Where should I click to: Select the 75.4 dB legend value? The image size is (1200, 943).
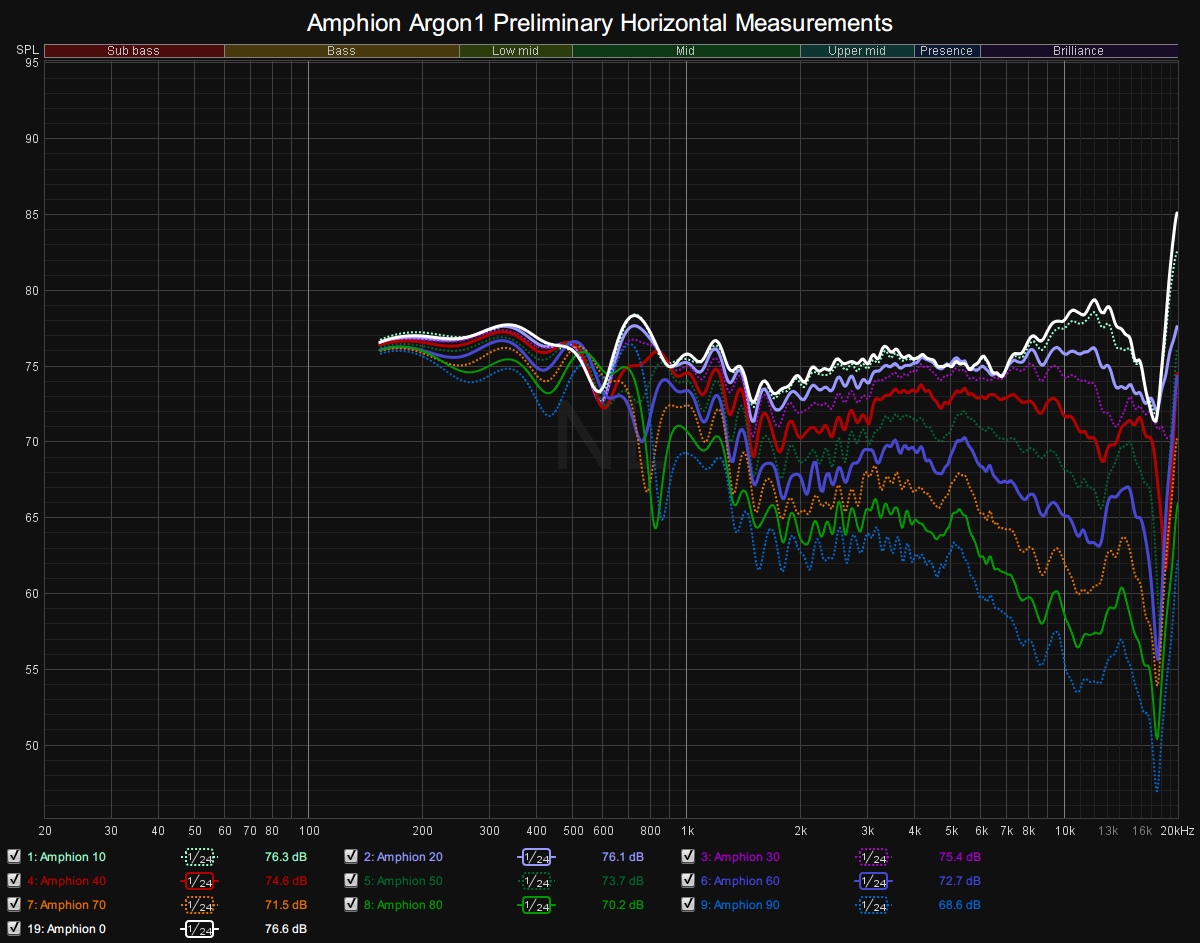(x=960, y=857)
